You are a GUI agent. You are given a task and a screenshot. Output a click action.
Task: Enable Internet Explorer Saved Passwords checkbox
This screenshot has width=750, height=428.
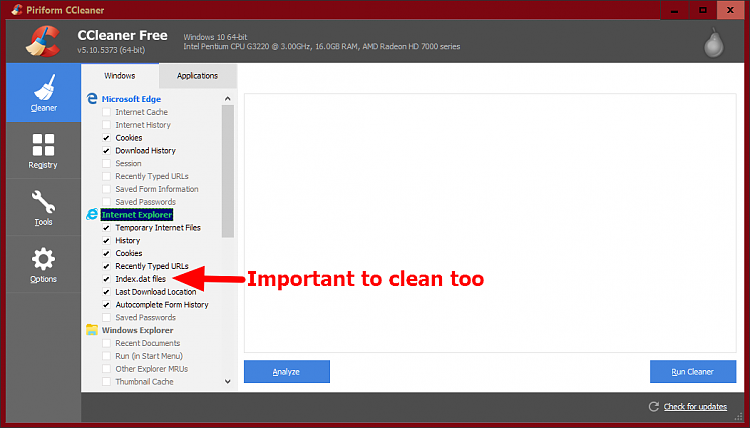click(x=106, y=318)
